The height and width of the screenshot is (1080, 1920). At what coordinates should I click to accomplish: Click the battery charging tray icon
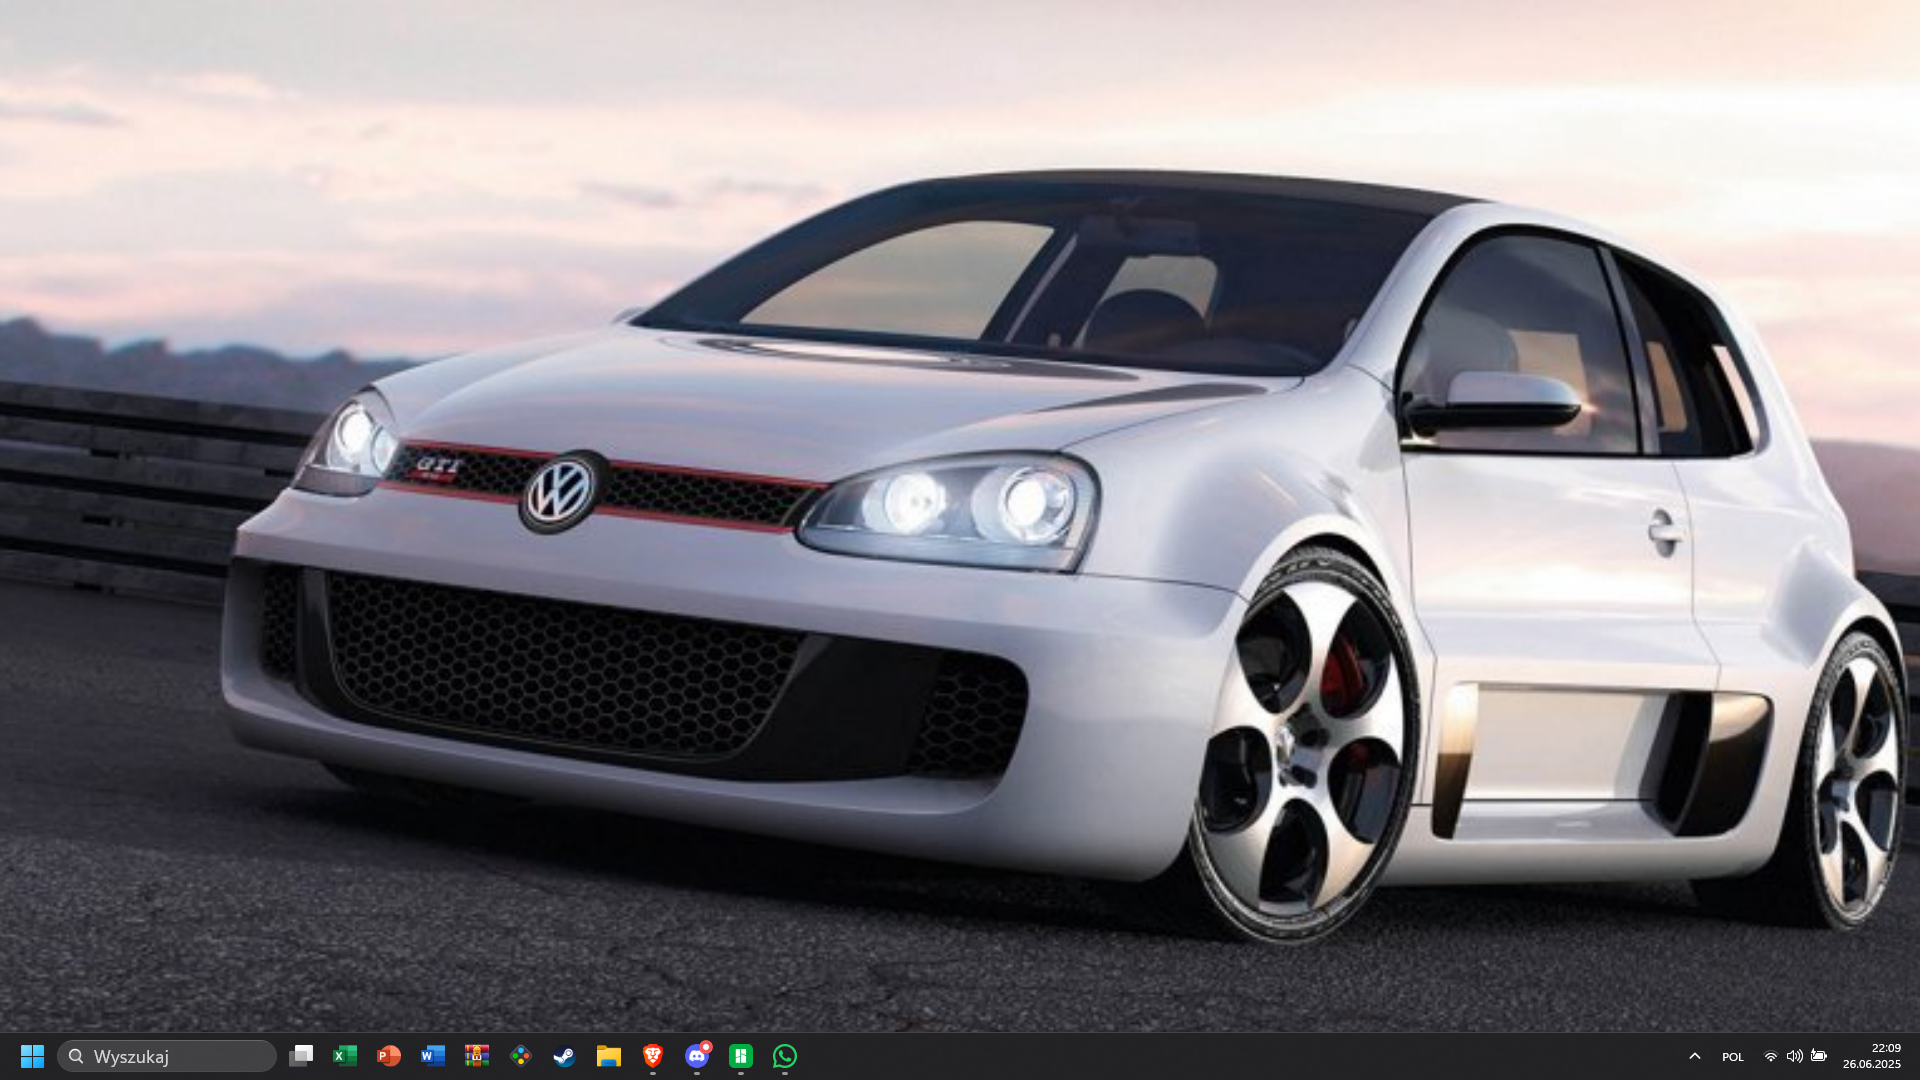[x=1819, y=1056]
